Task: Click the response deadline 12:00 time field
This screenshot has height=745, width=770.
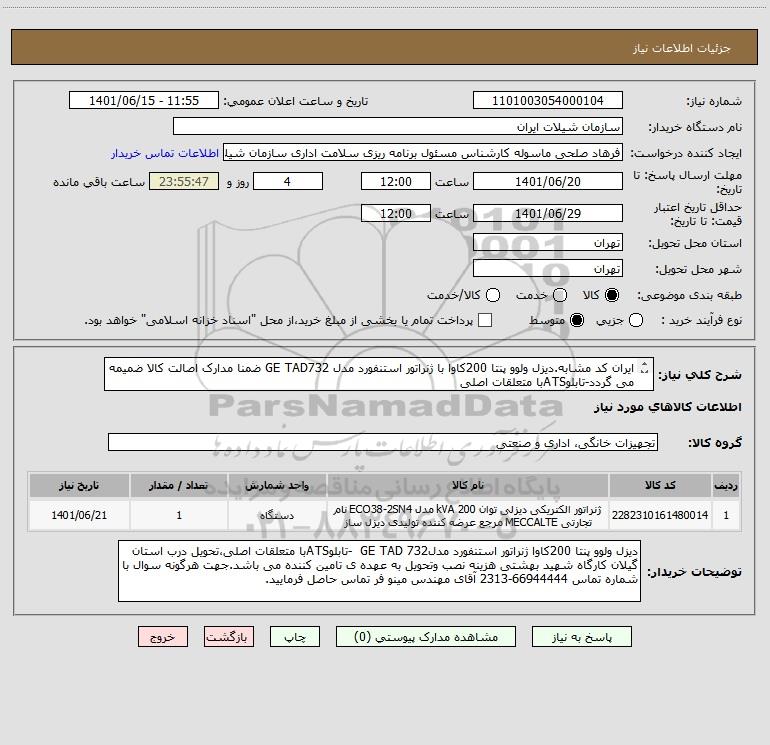Action: 396,182
